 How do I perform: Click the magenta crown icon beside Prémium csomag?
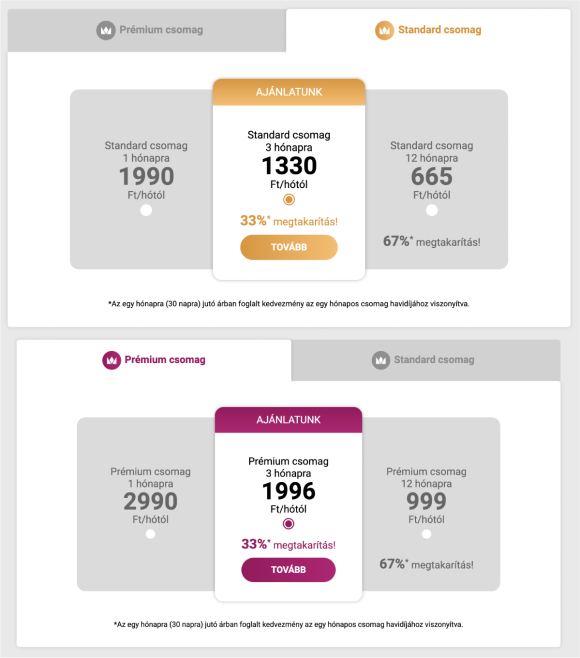point(112,360)
